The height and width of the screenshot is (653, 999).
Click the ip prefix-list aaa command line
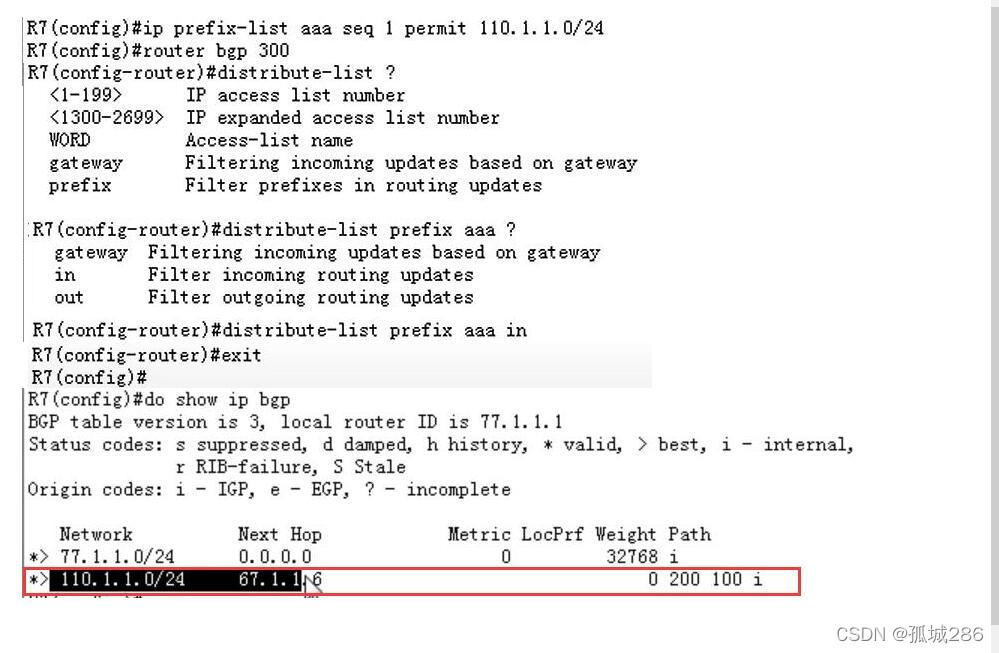pyautogui.click(x=315, y=28)
